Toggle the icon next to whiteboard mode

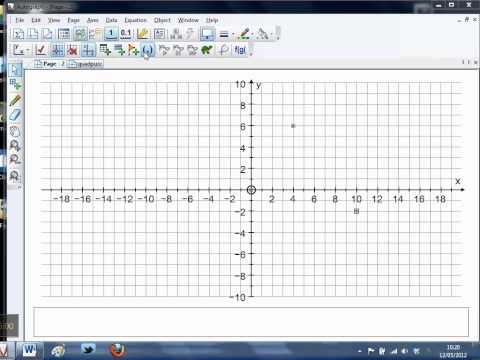95,33
